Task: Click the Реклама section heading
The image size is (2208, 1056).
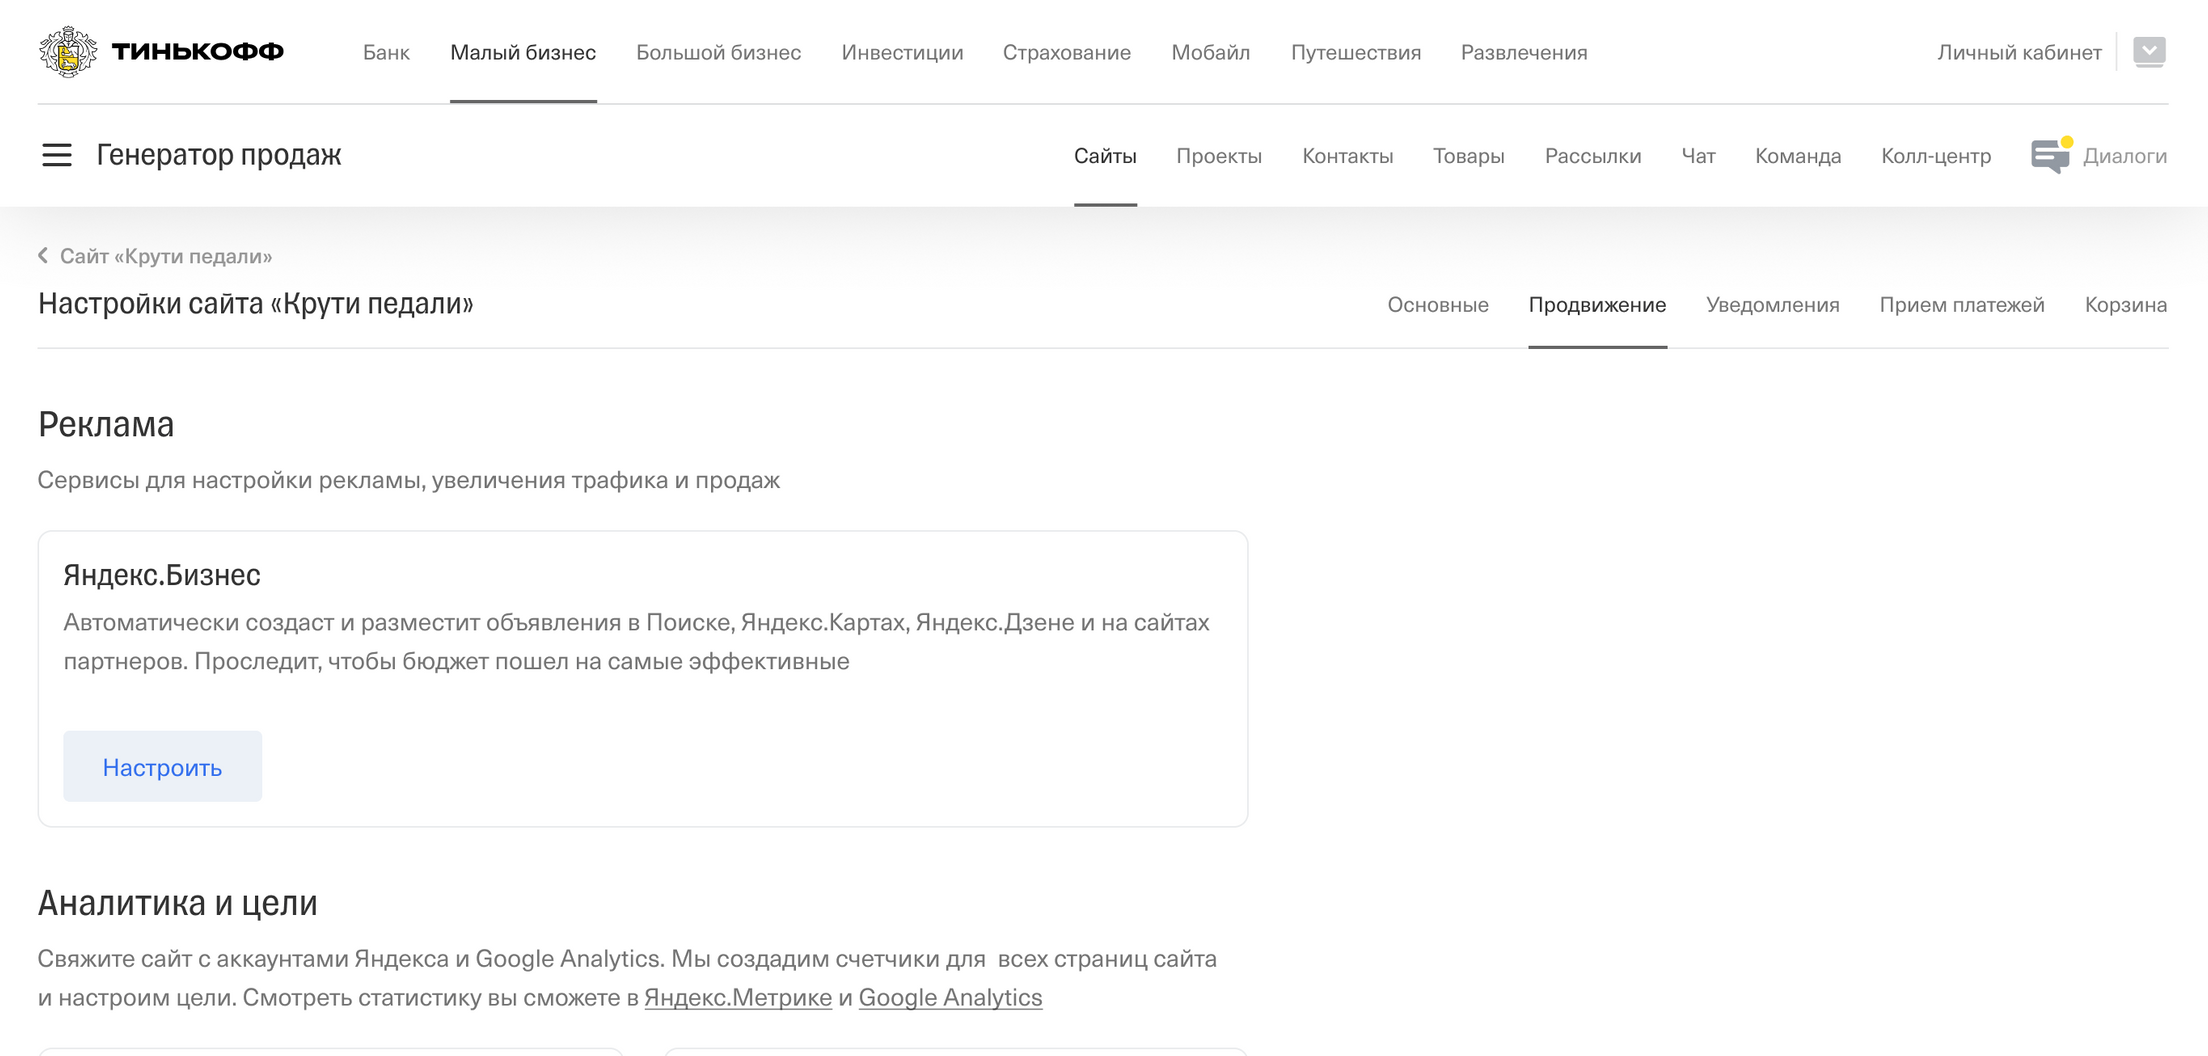Action: pos(106,424)
